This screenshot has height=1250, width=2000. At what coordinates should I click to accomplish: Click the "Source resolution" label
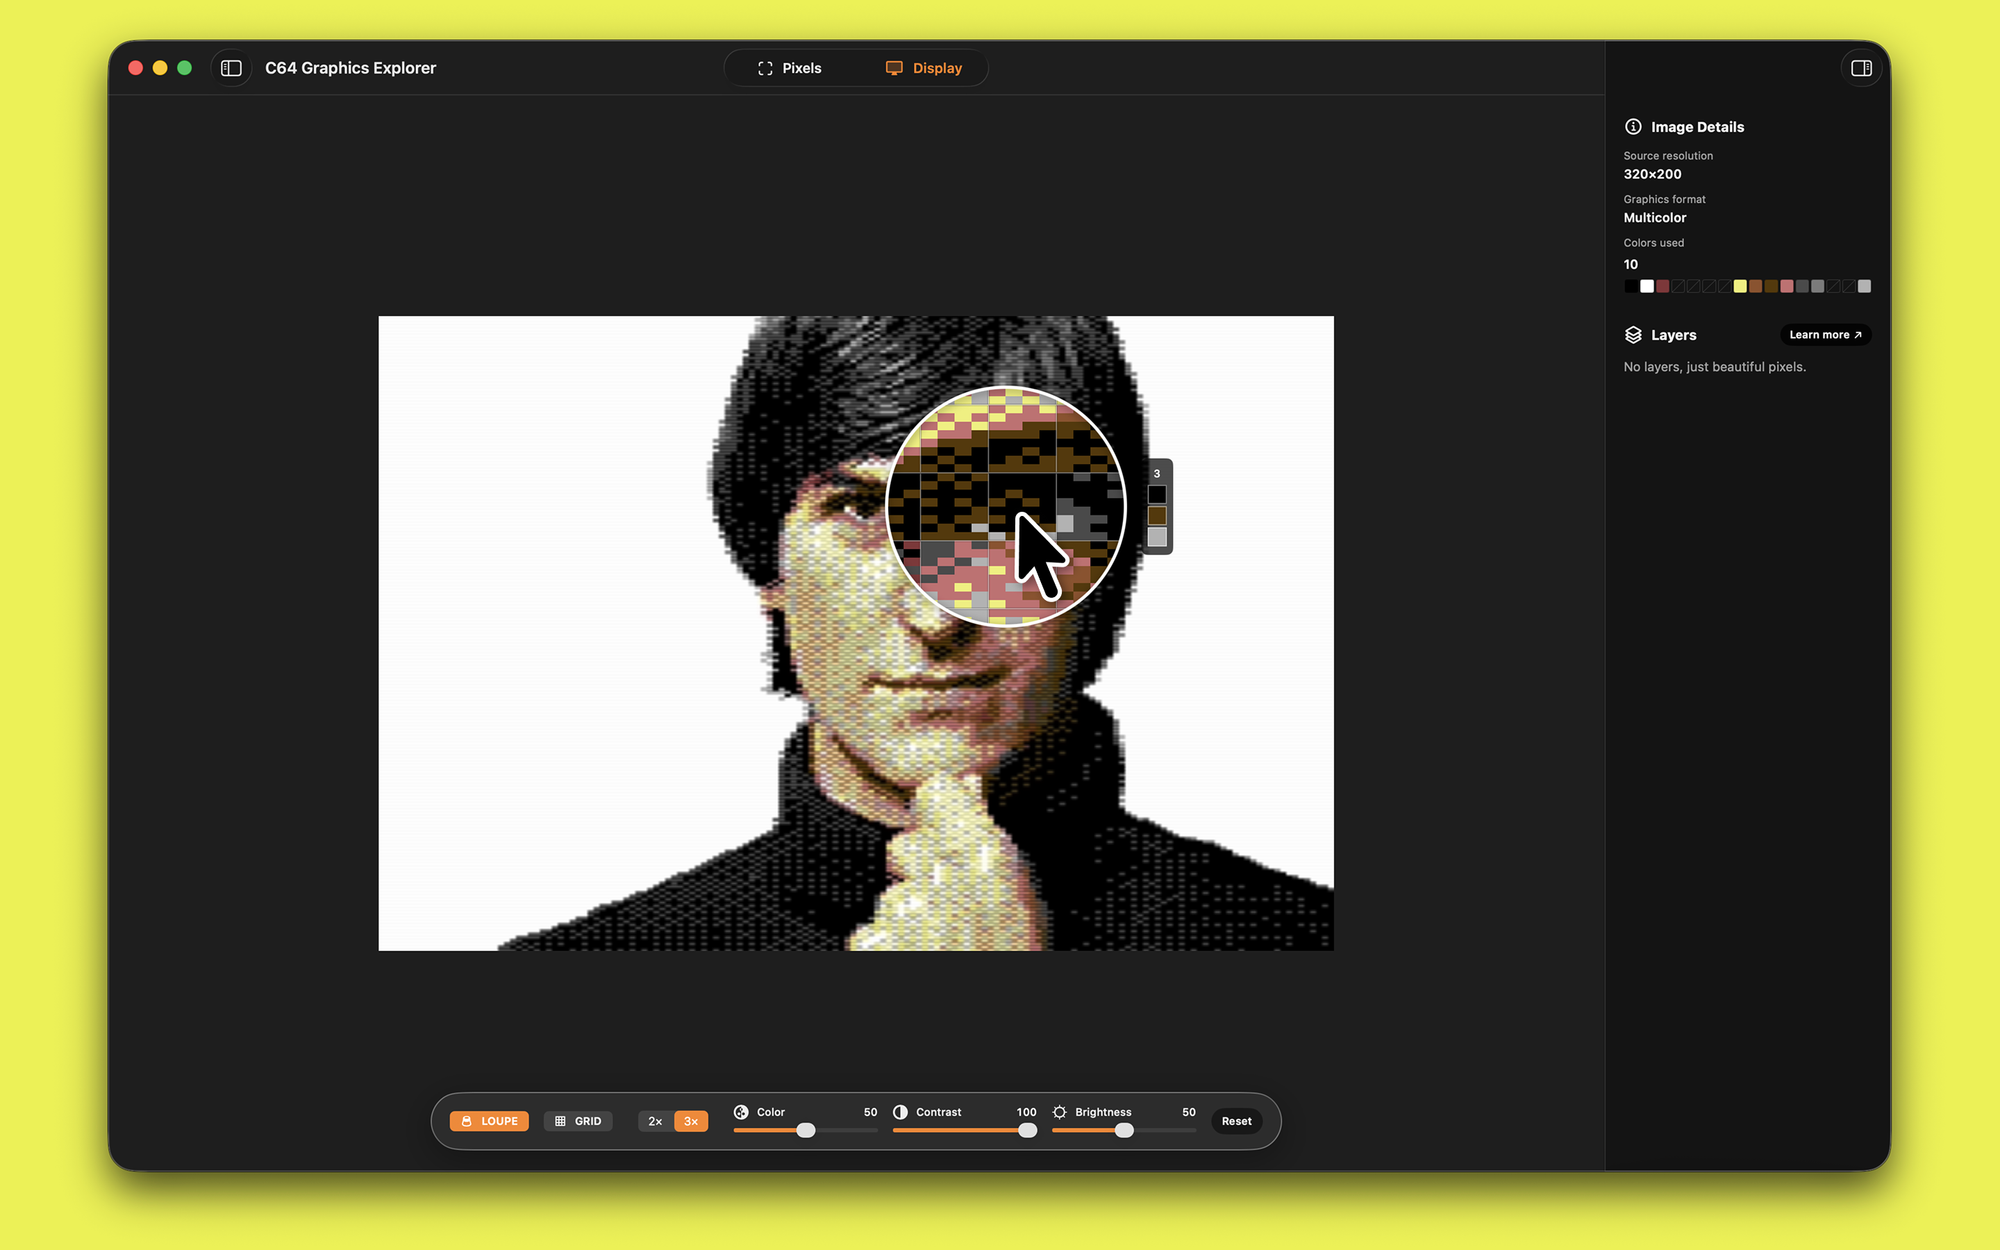(x=1668, y=156)
